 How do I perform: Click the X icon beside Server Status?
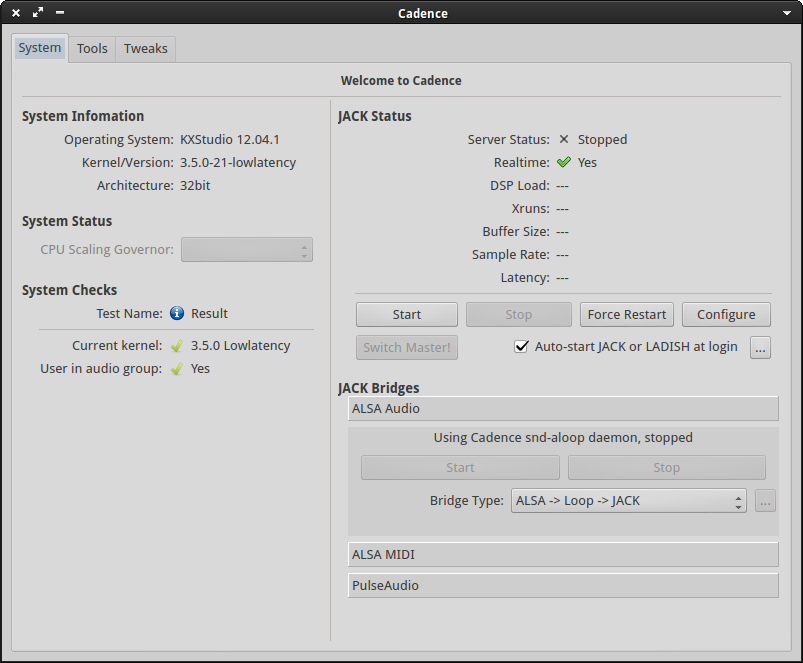[564, 140]
